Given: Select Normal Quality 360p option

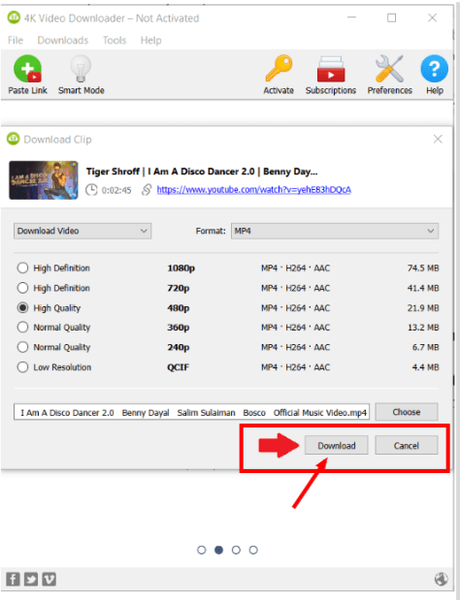Looking at the screenshot, I should coord(23,327).
